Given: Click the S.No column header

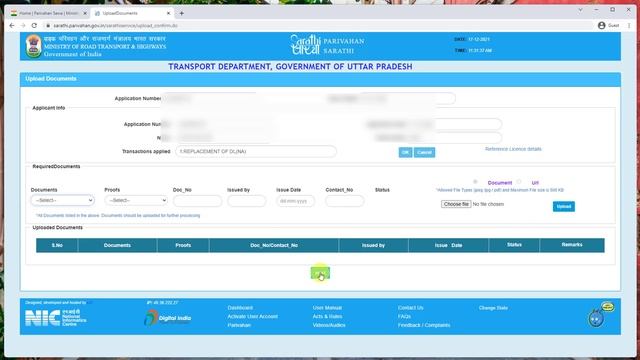Looking at the screenshot, I should (57, 245).
